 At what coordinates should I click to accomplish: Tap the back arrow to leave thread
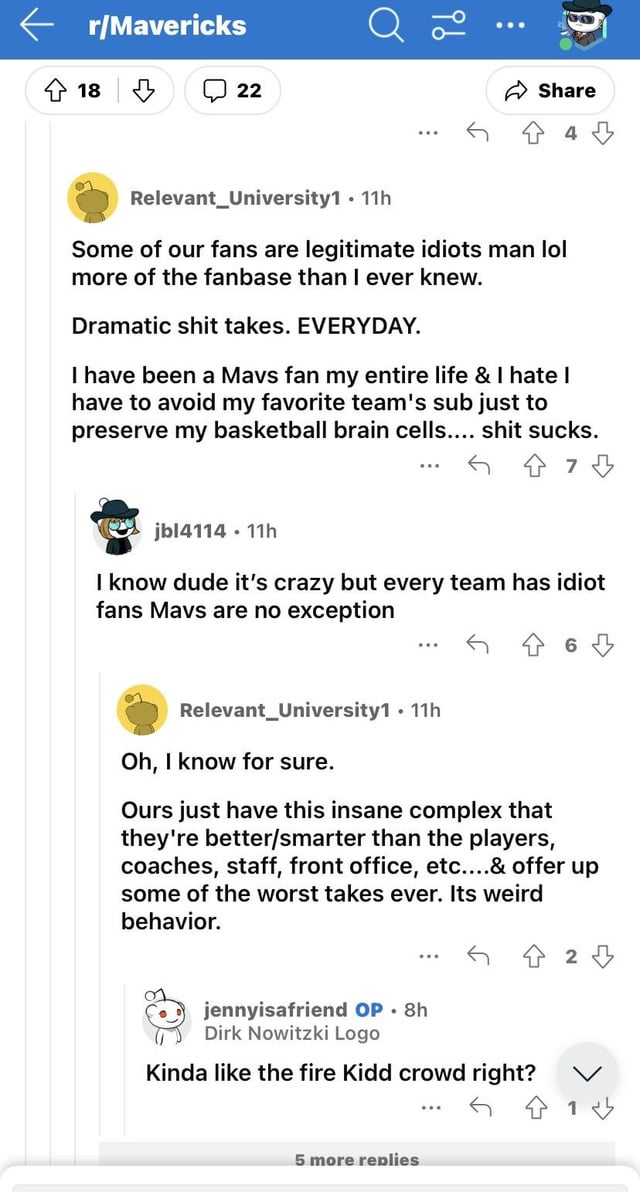point(36,26)
